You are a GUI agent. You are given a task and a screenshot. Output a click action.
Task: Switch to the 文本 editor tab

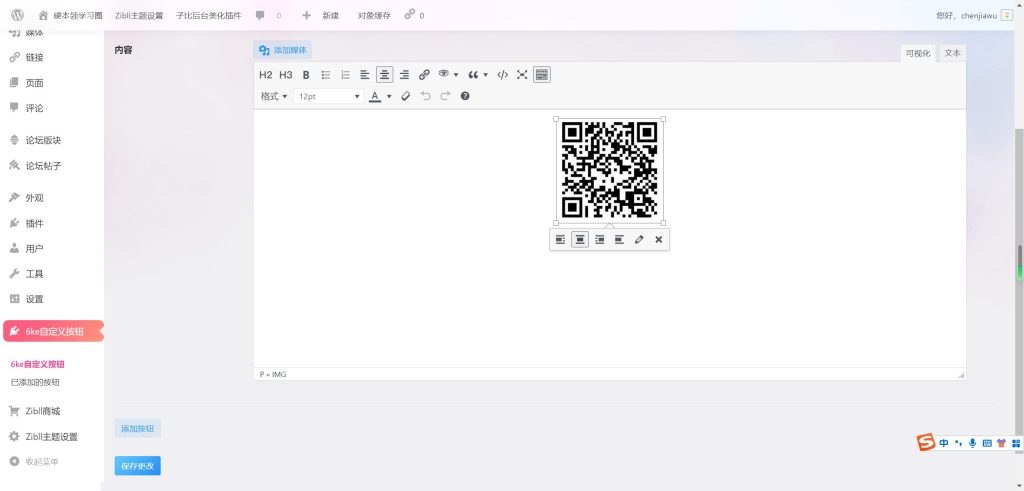952,53
